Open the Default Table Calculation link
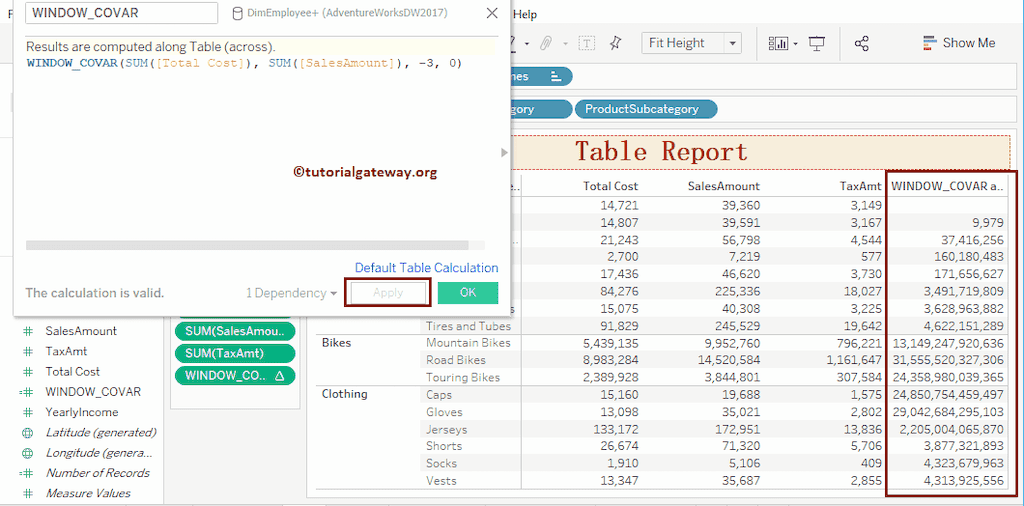Image resolution: width=1024 pixels, height=506 pixels. [x=426, y=268]
